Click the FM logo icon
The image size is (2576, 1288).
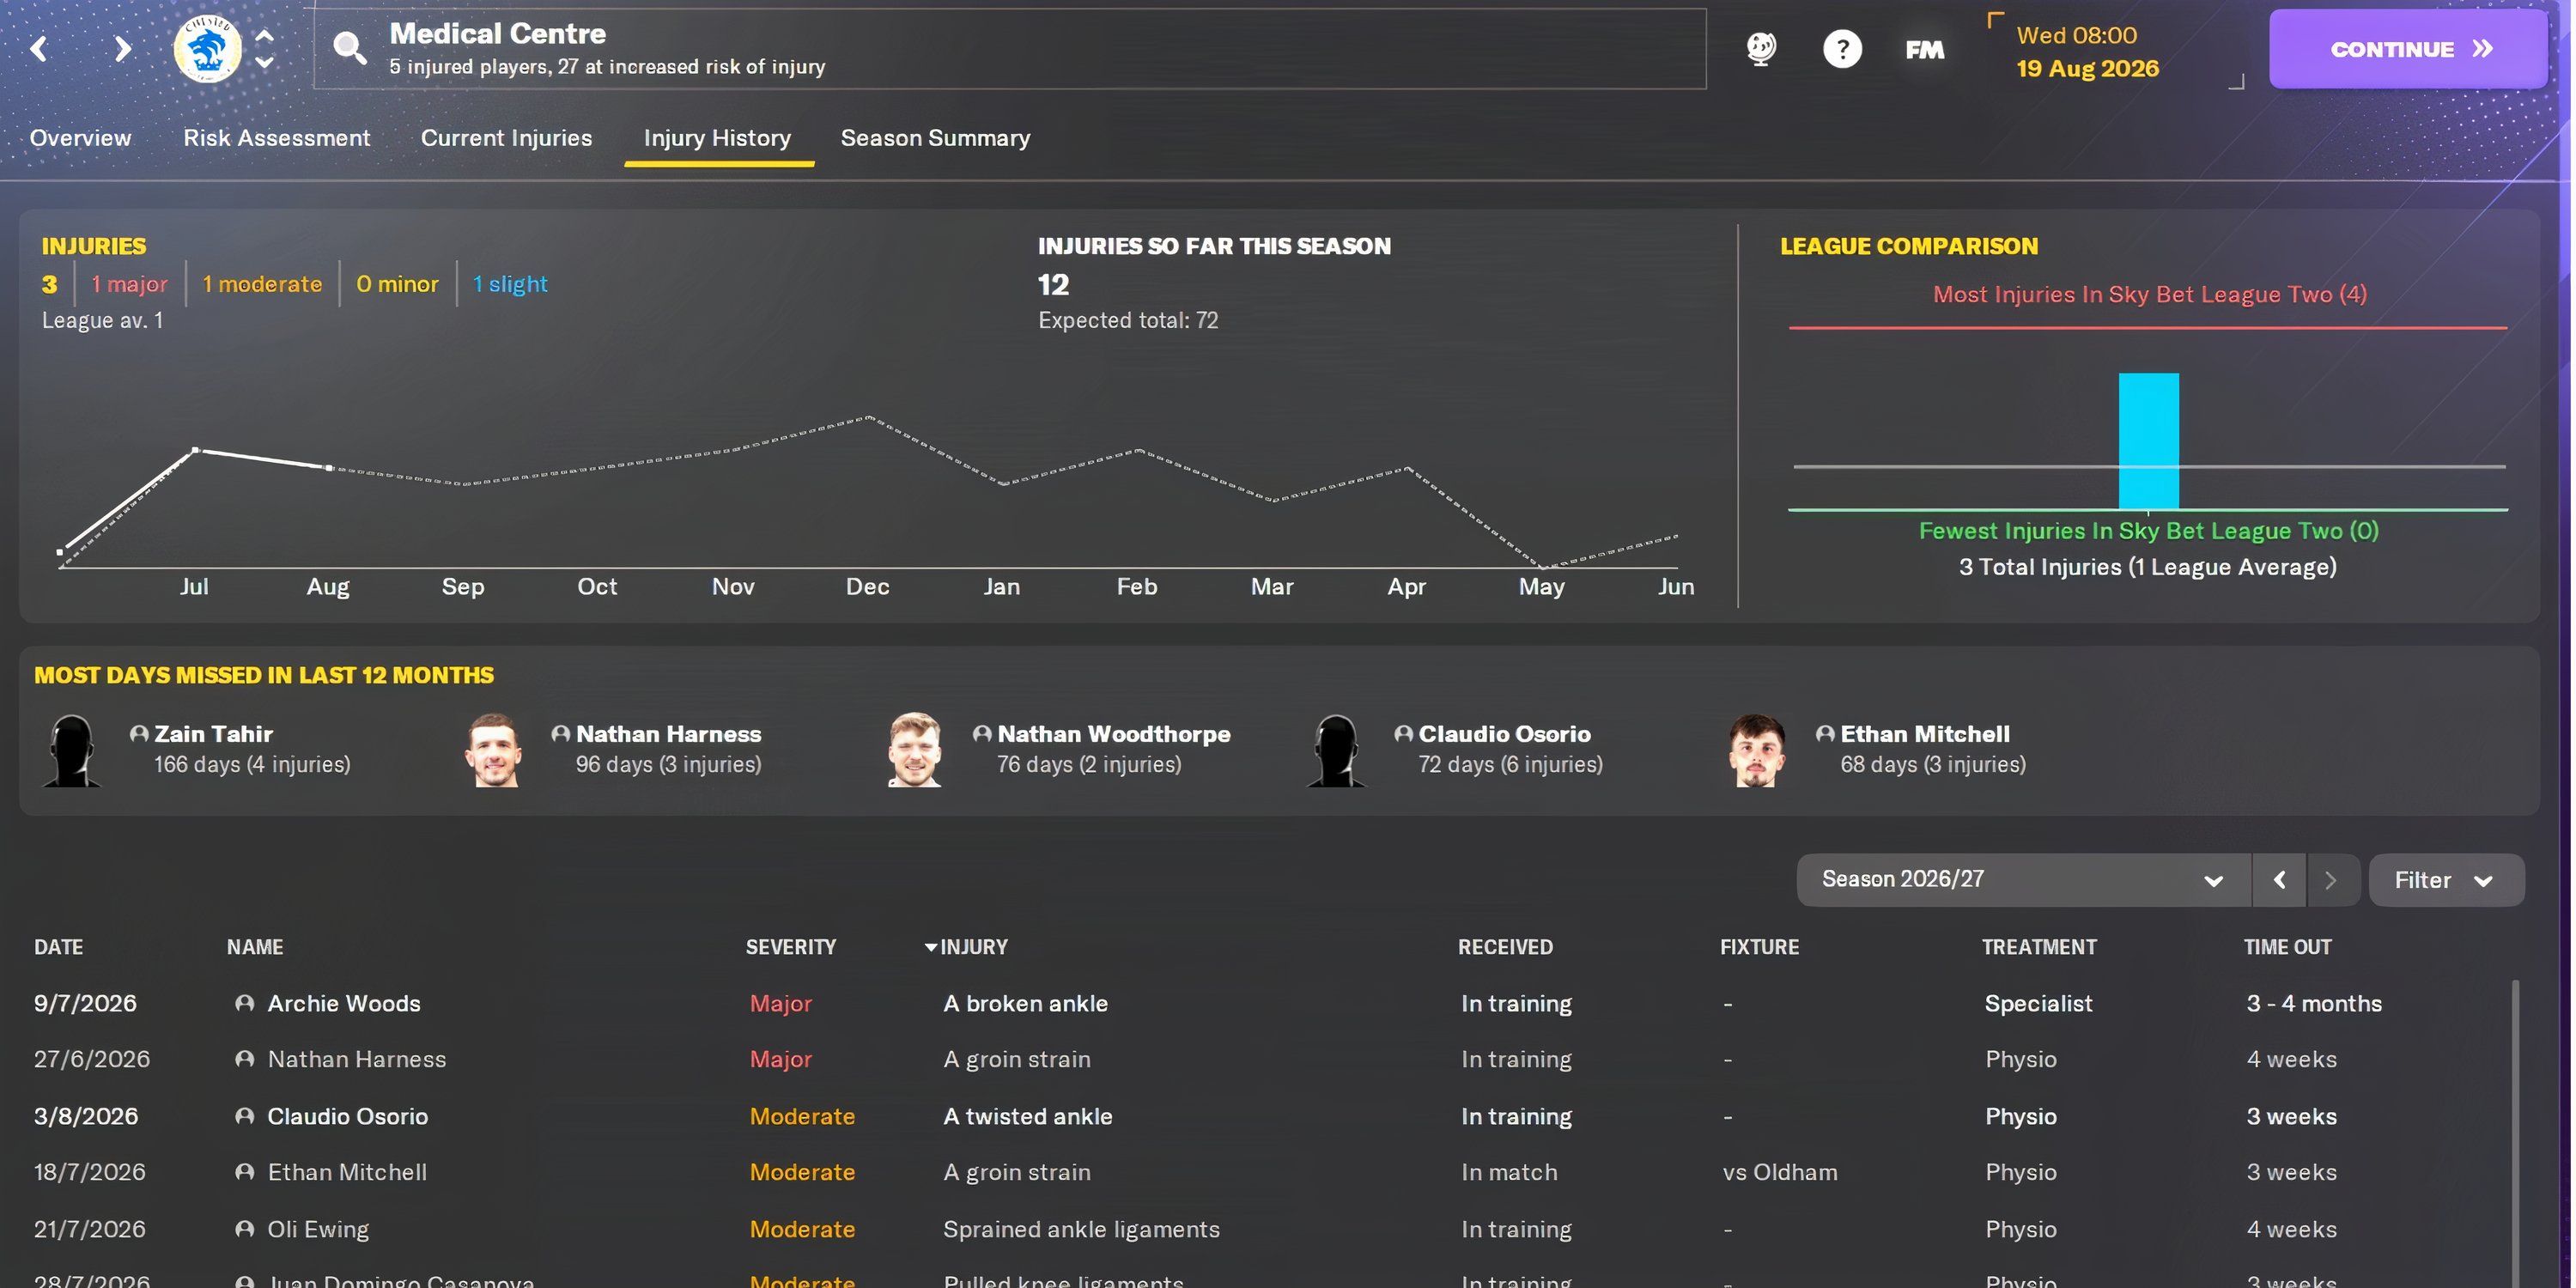(1923, 48)
